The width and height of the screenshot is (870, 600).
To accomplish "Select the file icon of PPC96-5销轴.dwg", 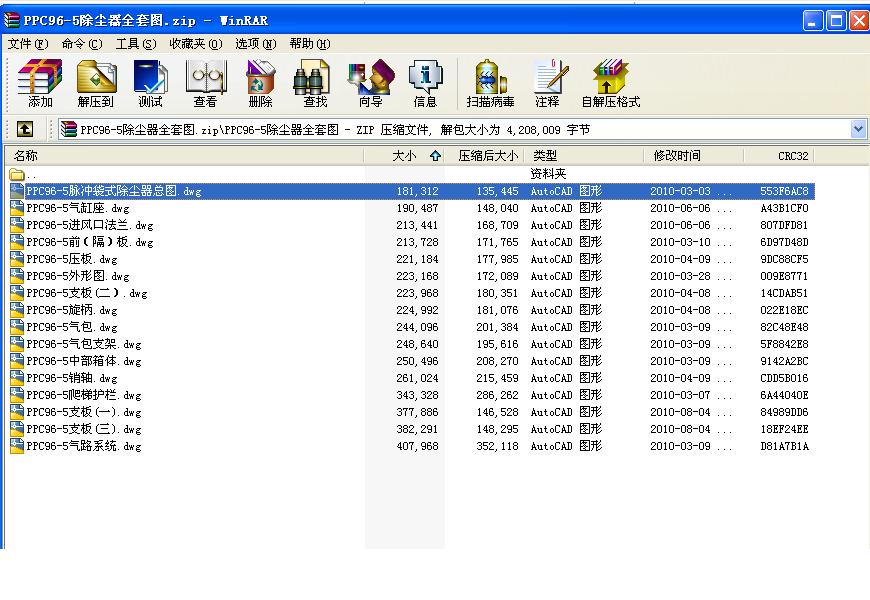I will tap(17, 378).
